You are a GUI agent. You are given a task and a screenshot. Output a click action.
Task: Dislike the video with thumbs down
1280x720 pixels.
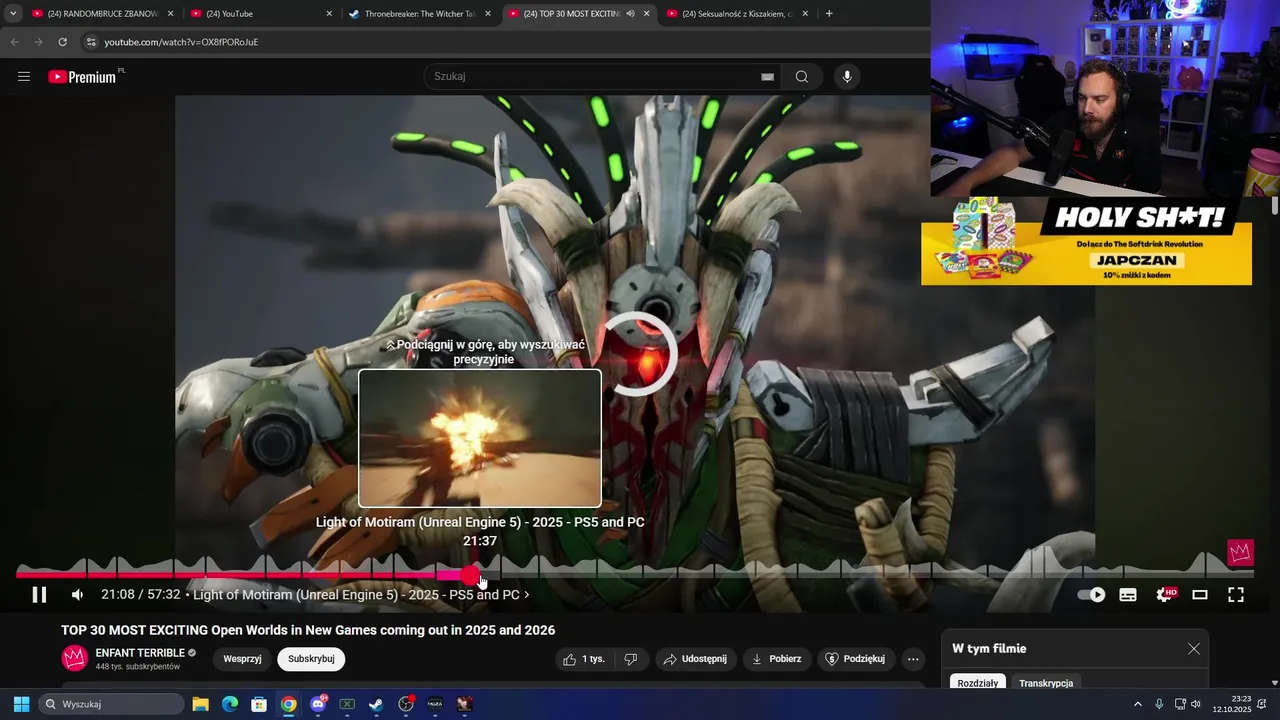pyautogui.click(x=631, y=659)
